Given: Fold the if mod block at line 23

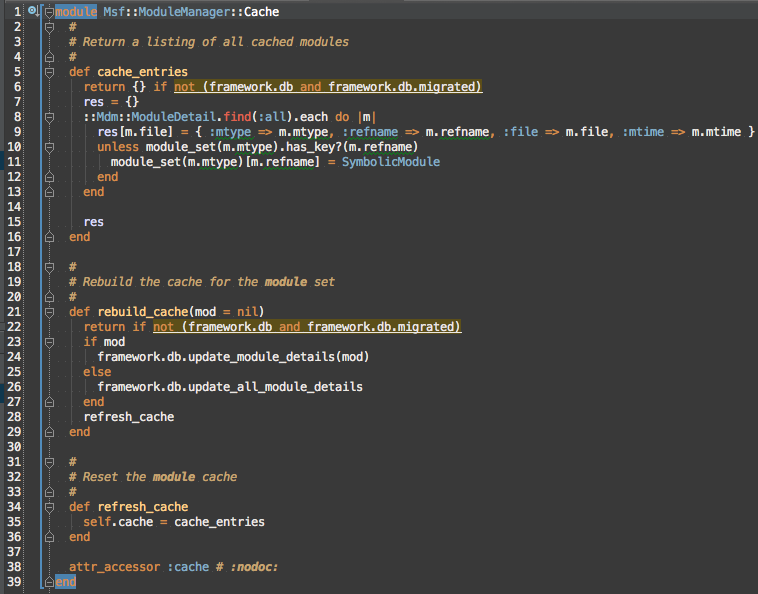Looking at the screenshot, I should pyautogui.click(x=49, y=342).
